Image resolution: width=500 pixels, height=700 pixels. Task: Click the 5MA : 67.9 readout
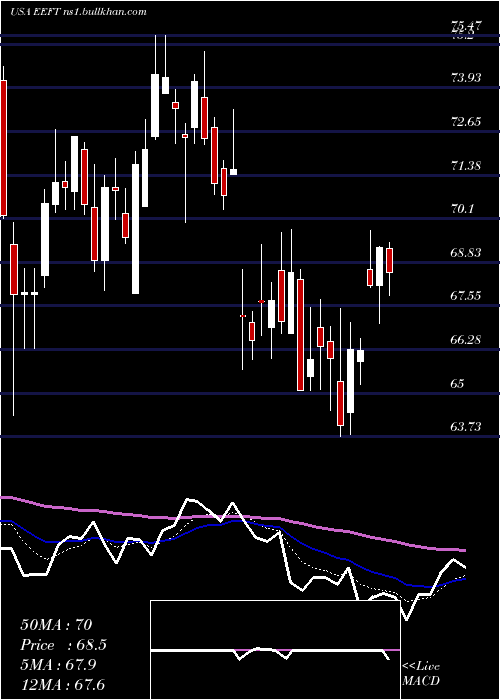(x=60, y=664)
